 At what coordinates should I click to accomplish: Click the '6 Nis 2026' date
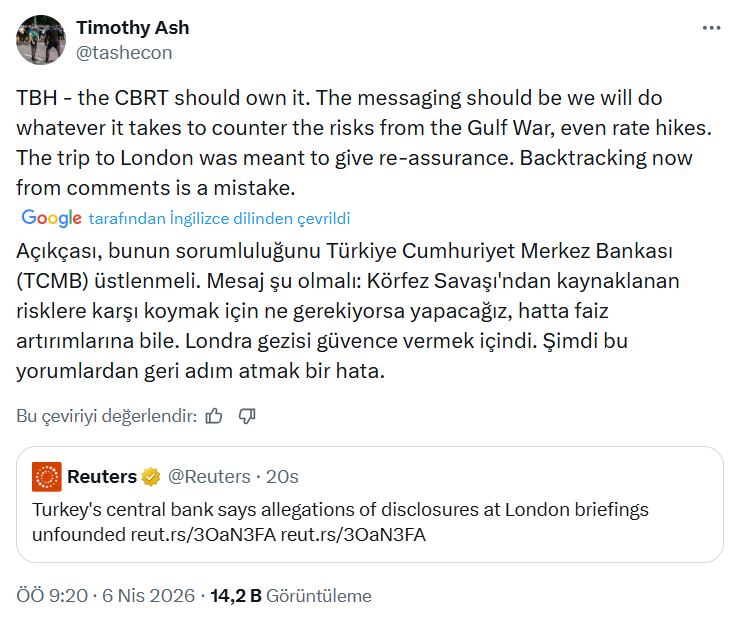[x=148, y=596]
